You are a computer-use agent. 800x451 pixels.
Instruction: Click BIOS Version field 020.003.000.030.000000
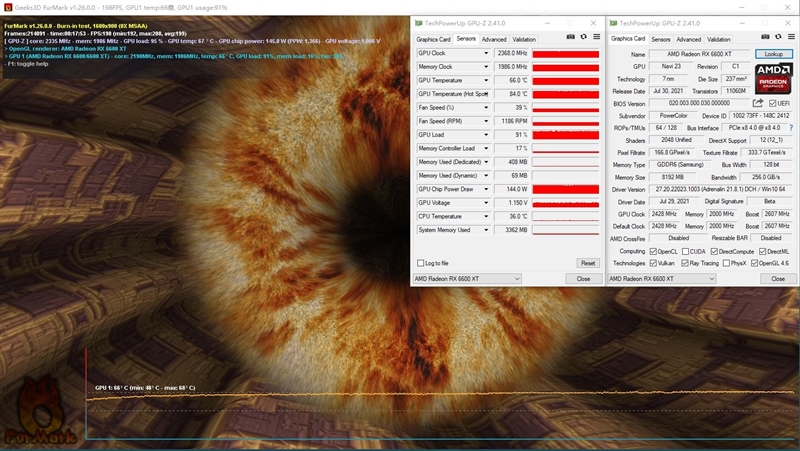pos(699,103)
